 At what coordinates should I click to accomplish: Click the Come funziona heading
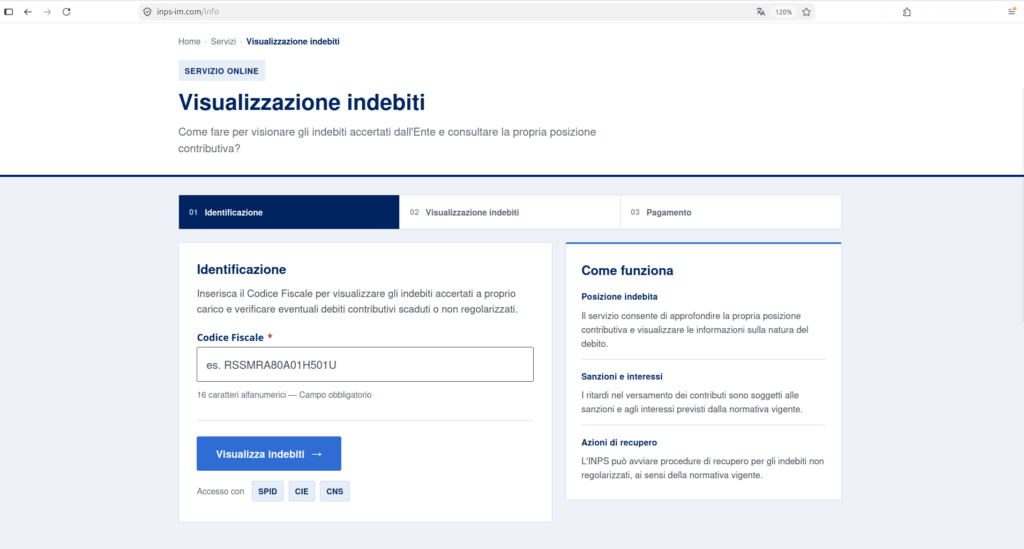[x=627, y=270]
